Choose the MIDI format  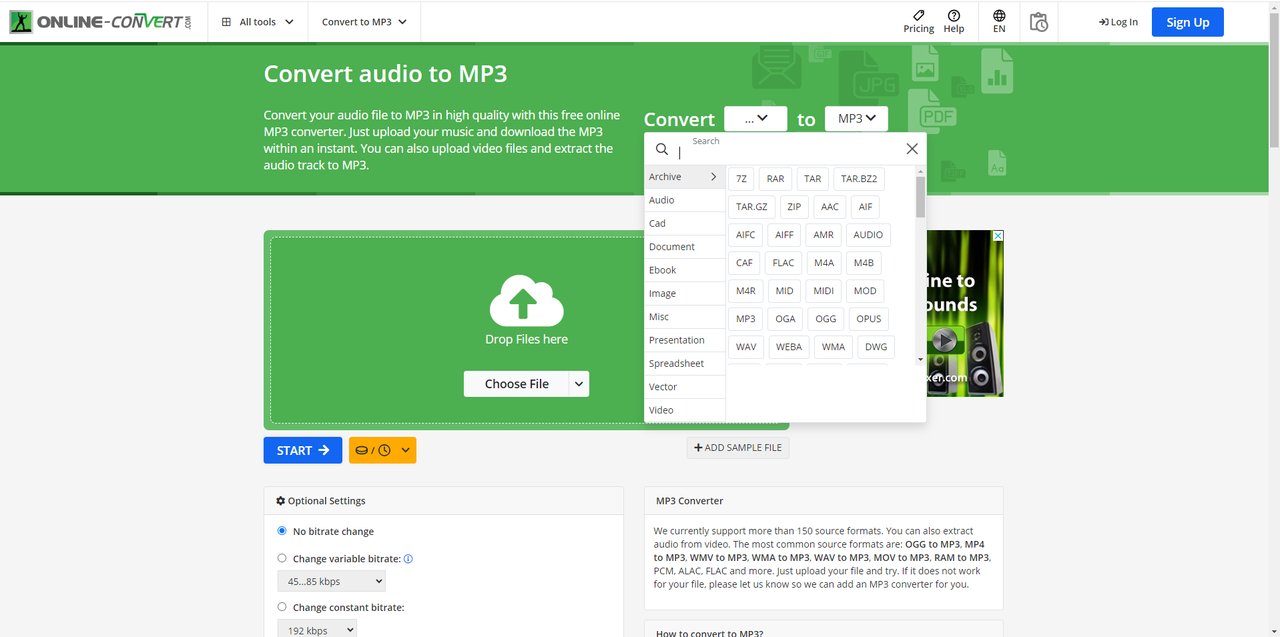pyautogui.click(x=824, y=291)
